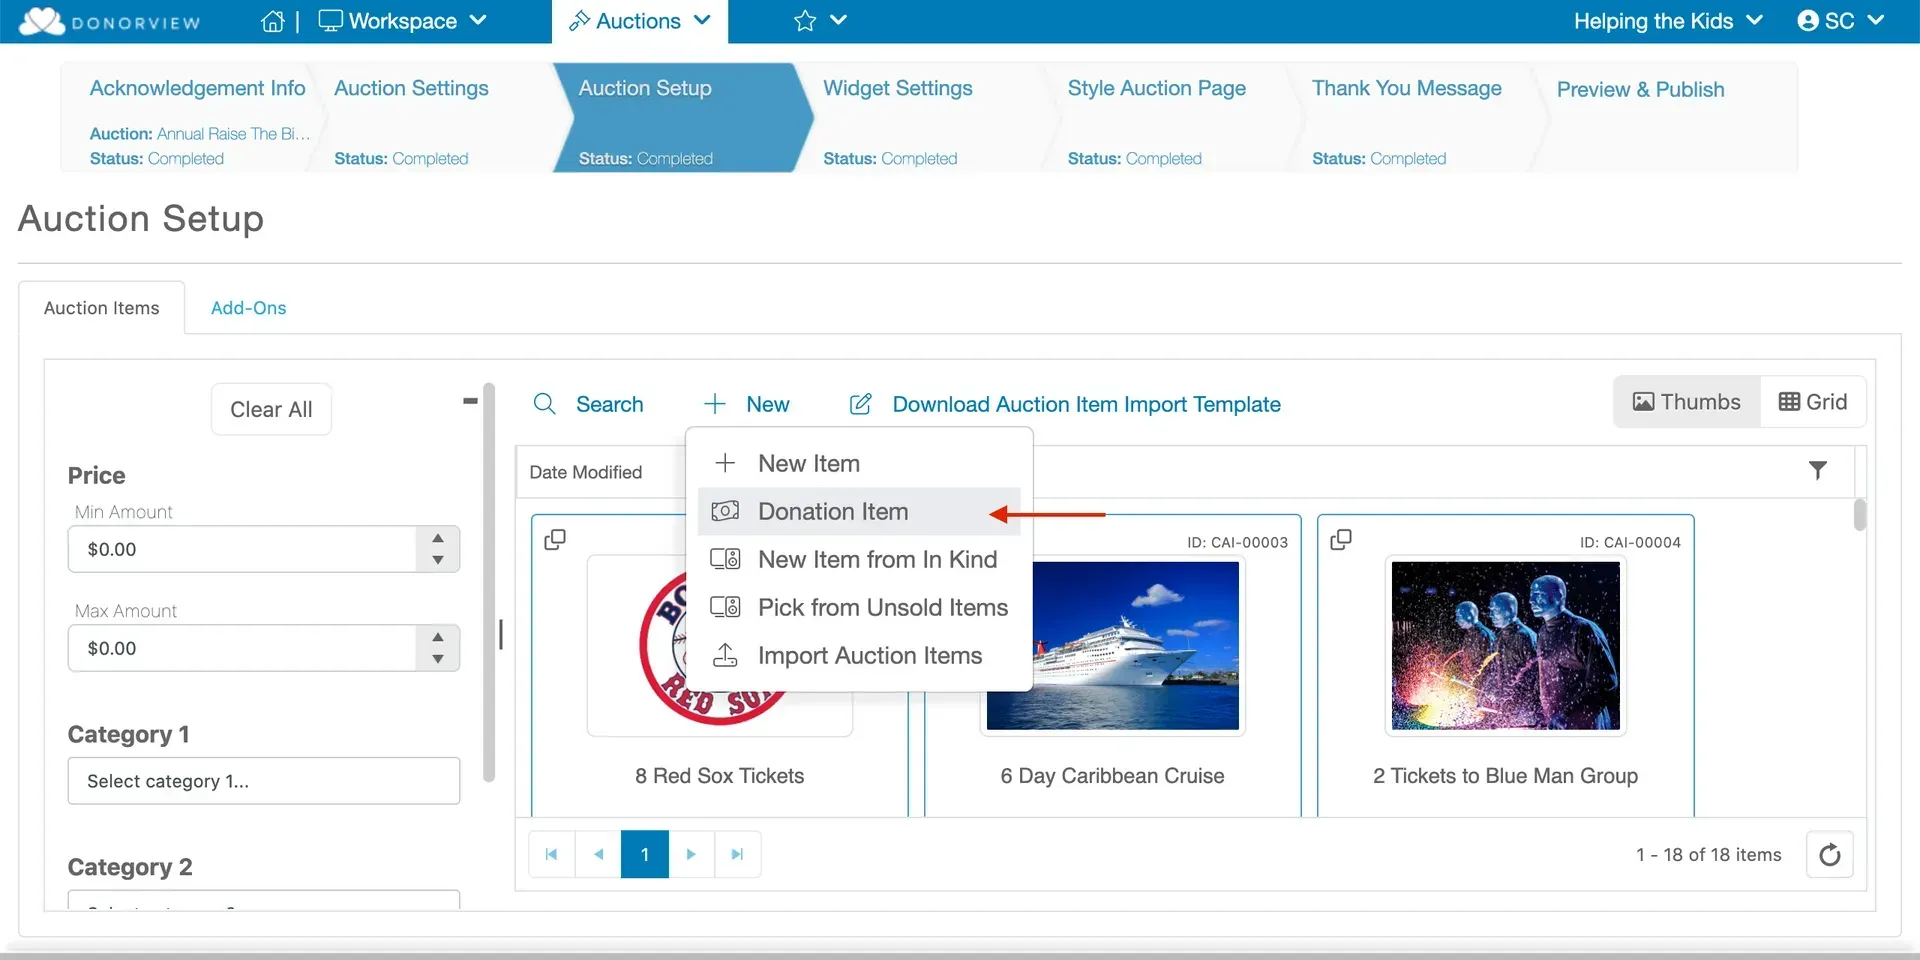Refresh the auction items list
1920x960 pixels.
point(1830,855)
